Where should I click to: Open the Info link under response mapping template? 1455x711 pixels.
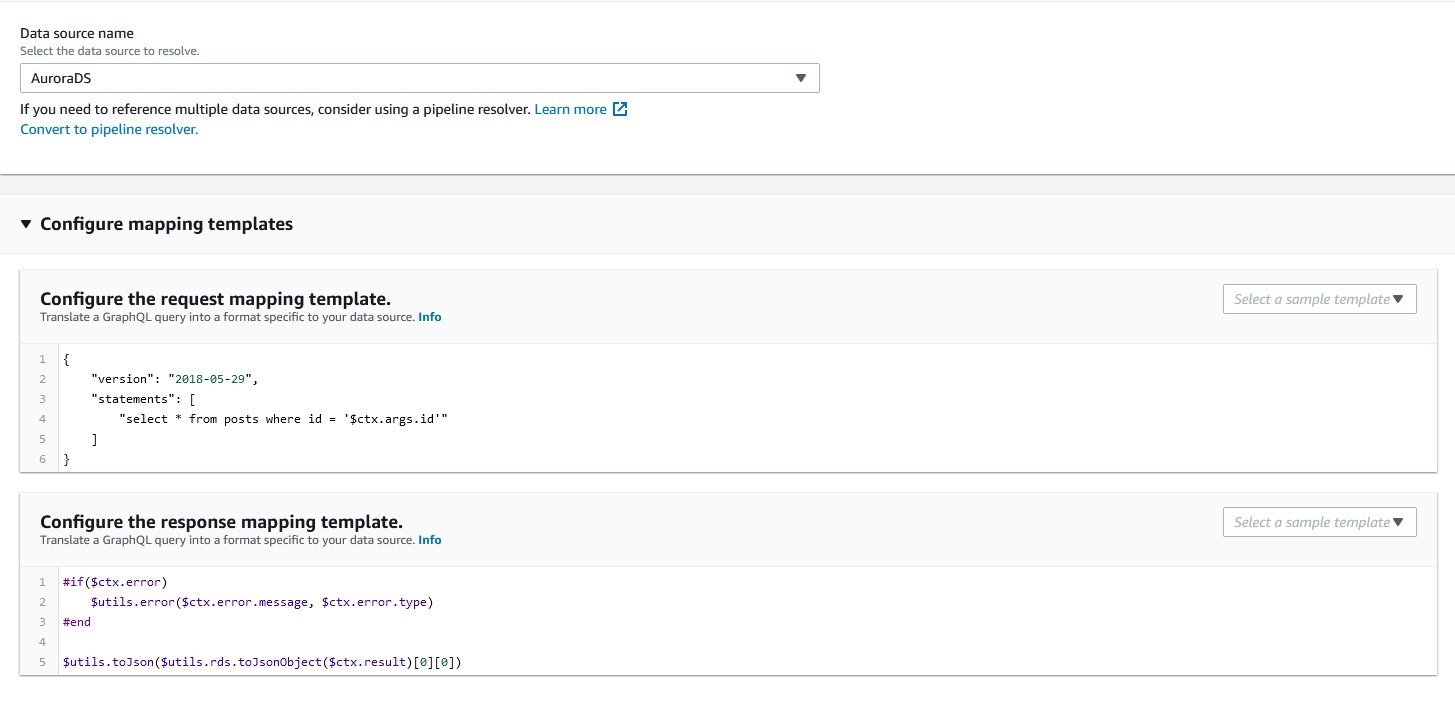click(x=429, y=540)
